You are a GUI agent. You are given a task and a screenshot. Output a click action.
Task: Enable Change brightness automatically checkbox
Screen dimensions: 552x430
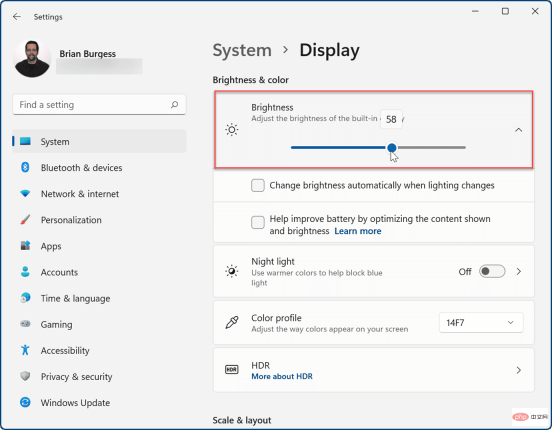[258, 185]
